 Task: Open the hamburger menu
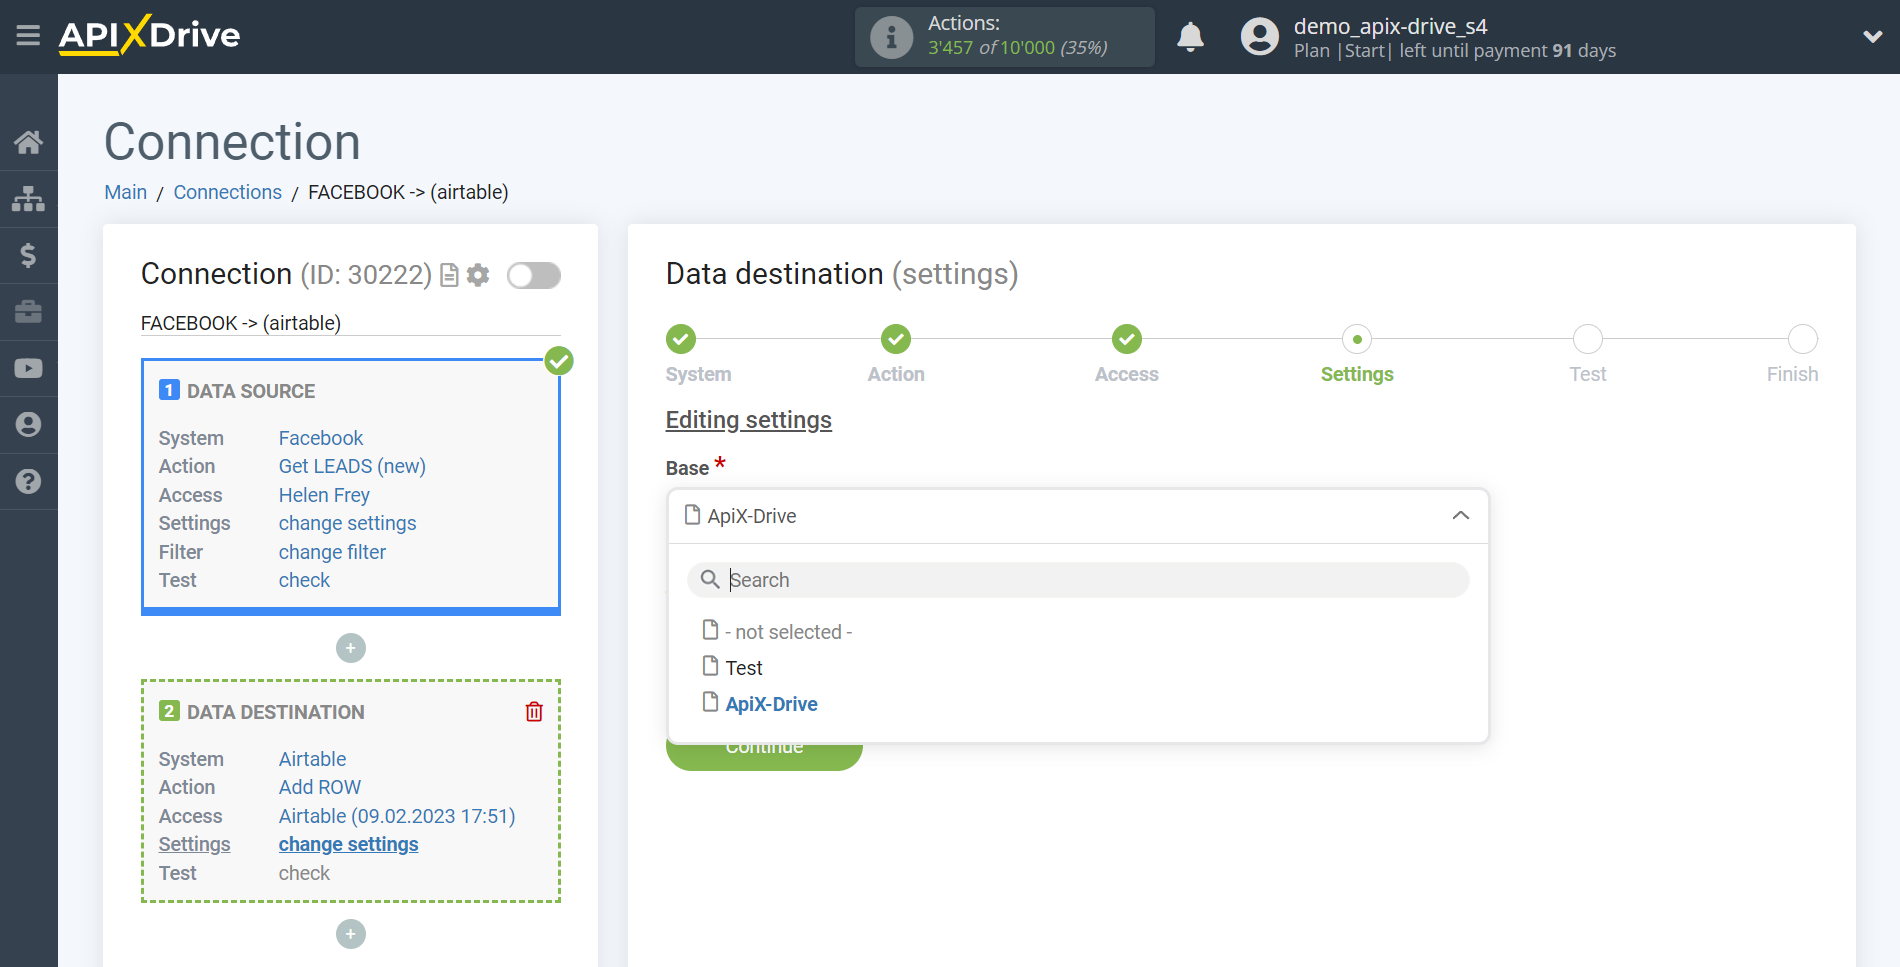point(28,36)
